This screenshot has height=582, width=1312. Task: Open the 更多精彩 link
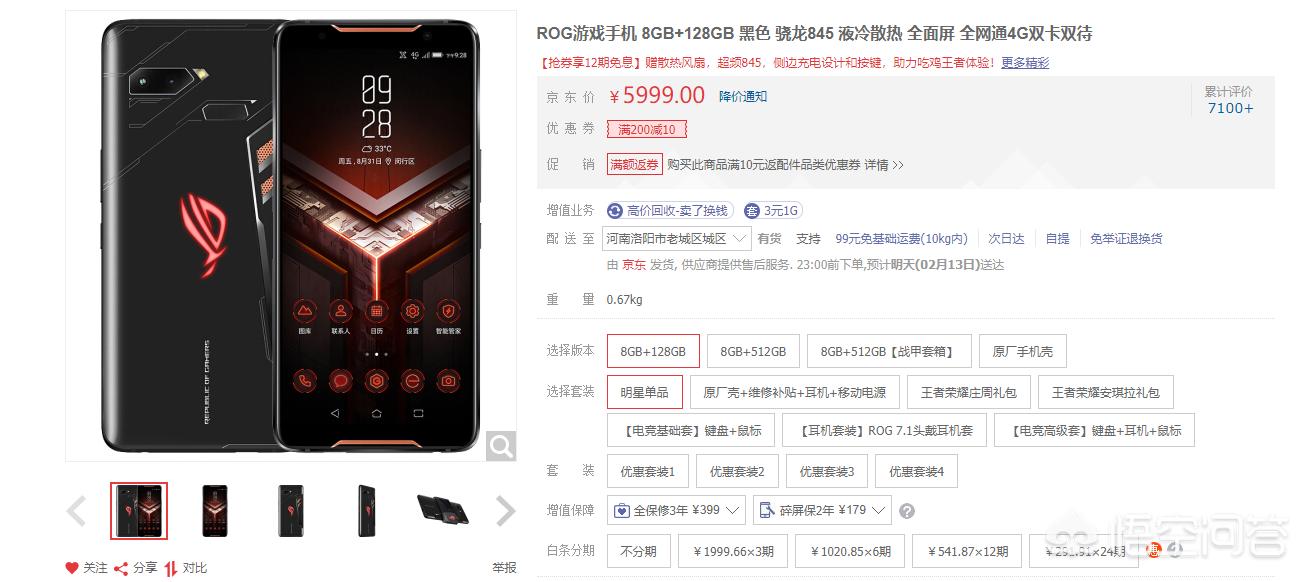(x=1025, y=63)
